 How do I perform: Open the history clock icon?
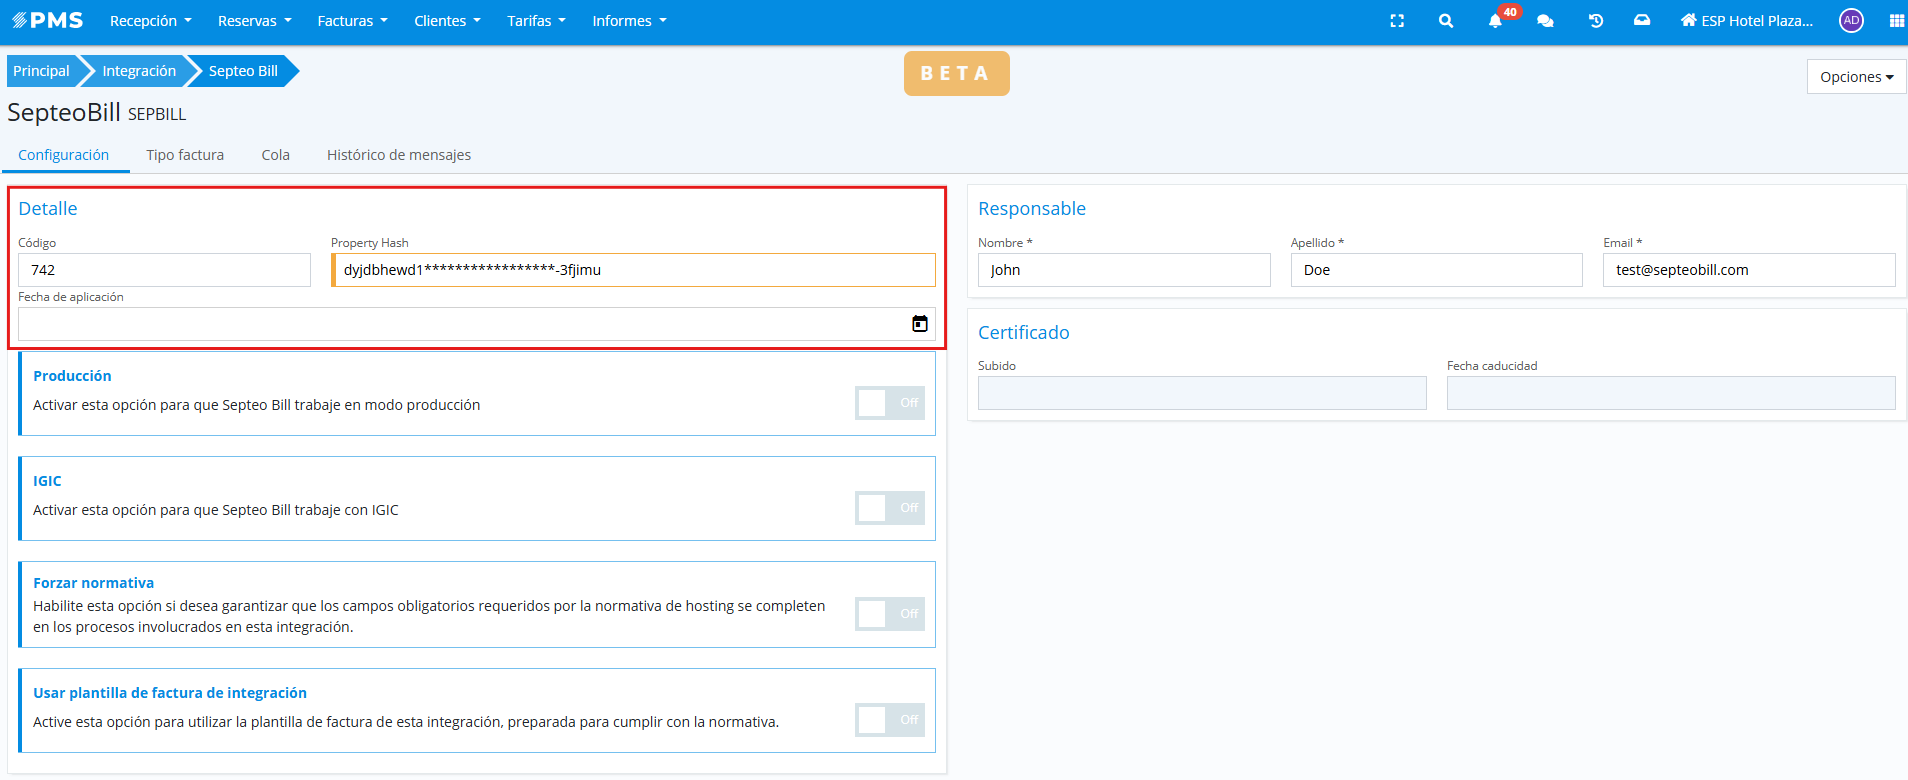[1595, 21]
